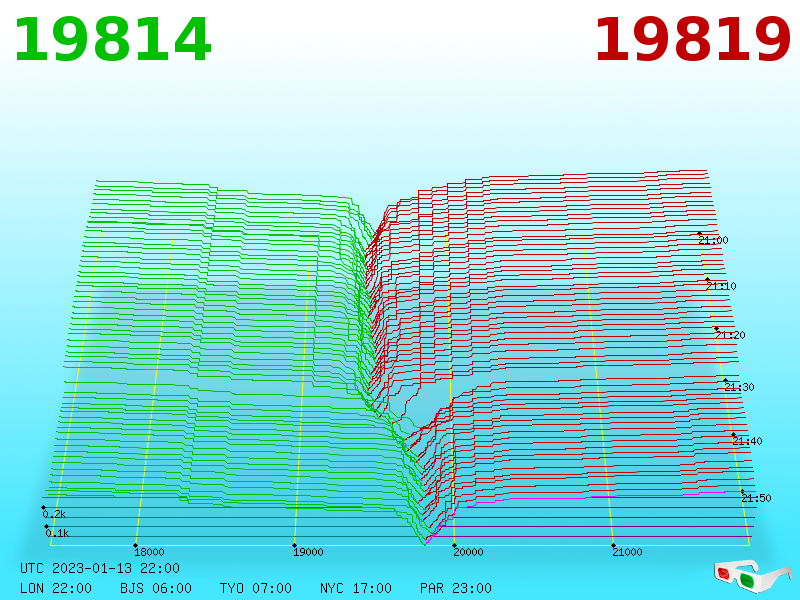Click the 21:00 time axis label

[x=713, y=240]
